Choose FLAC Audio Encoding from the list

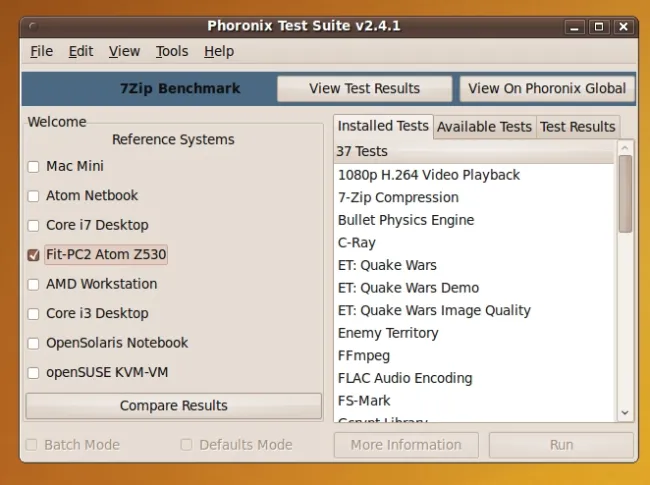point(405,378)
